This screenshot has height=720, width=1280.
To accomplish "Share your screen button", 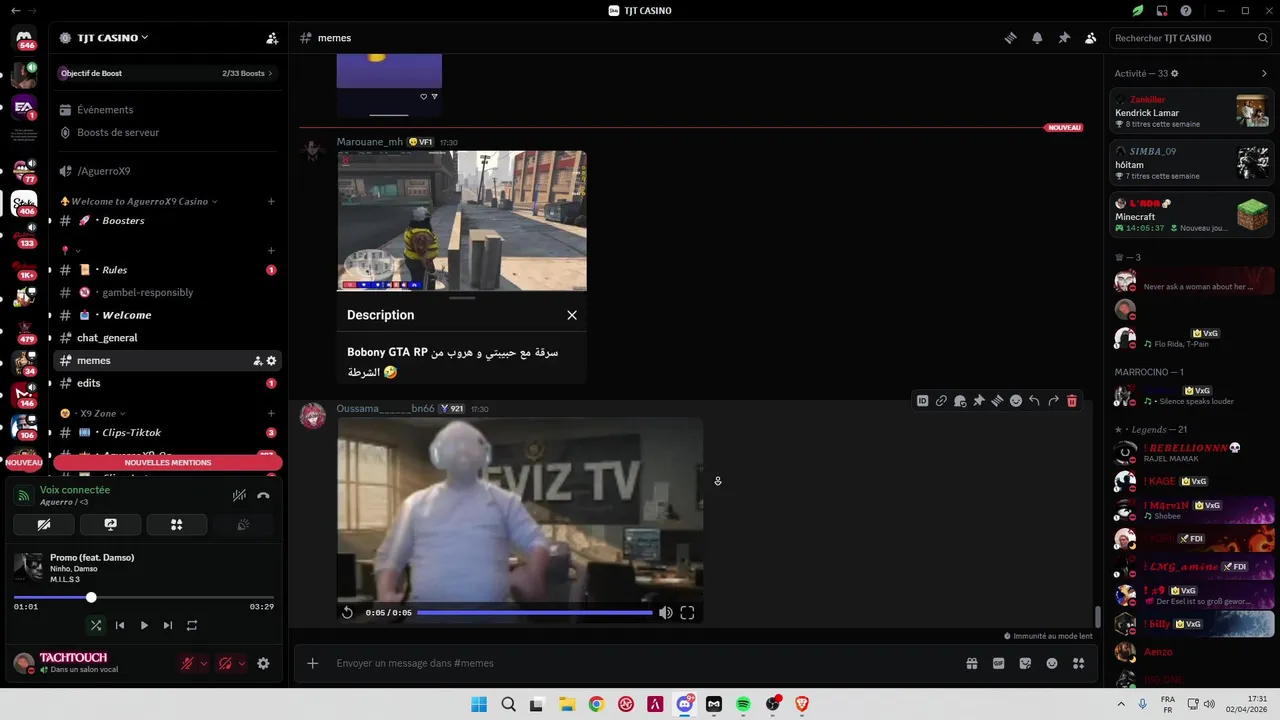I will (110, 524).
